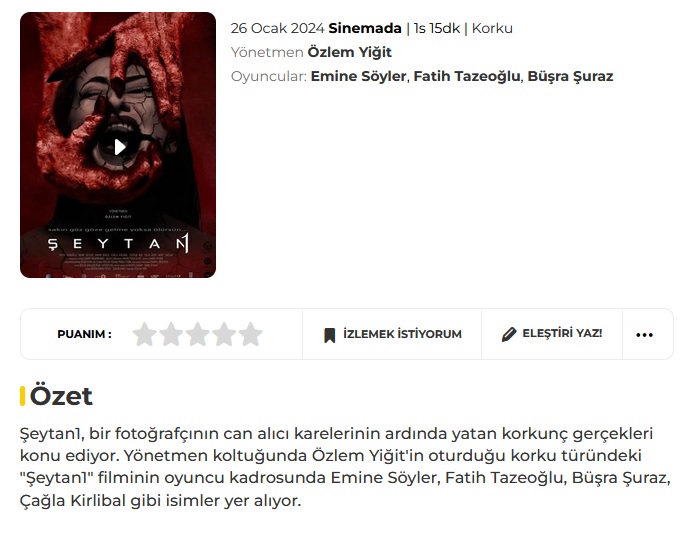Viewport: 690px width, 533px height.
Task: Click the Şeytan1 movie poster title area
Action: [118, 243]
